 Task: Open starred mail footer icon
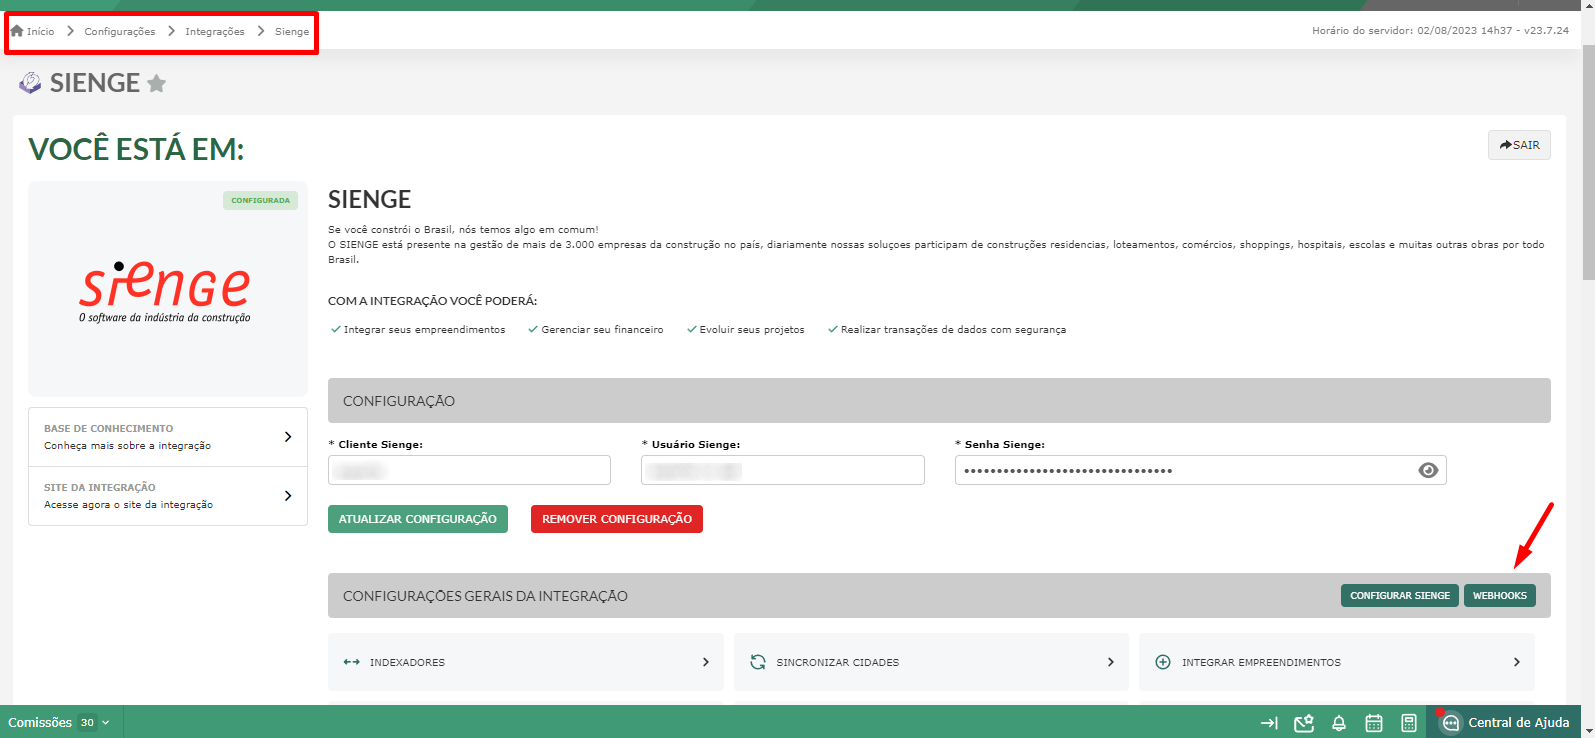pos(1304,723)
